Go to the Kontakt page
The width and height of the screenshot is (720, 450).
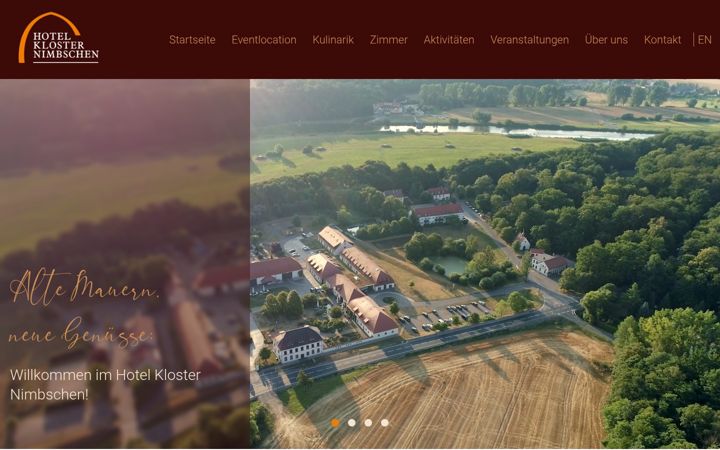[x=662, y=40]
